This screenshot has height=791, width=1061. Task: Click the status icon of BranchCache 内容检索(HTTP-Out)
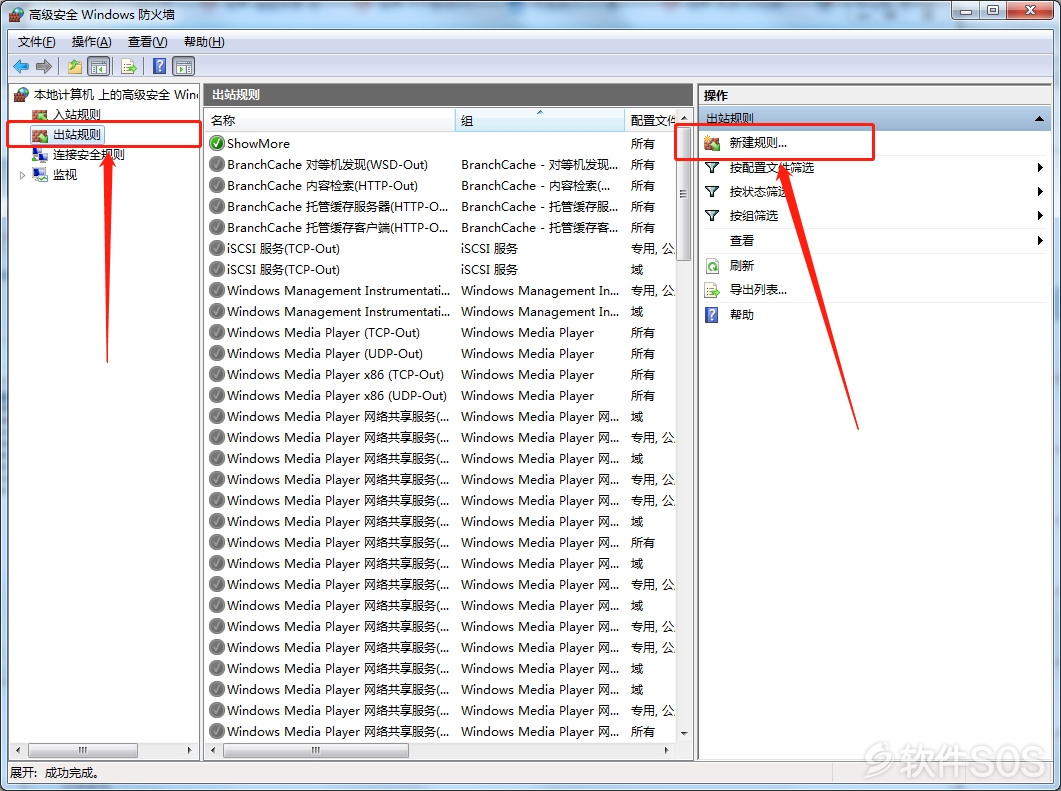217,185
